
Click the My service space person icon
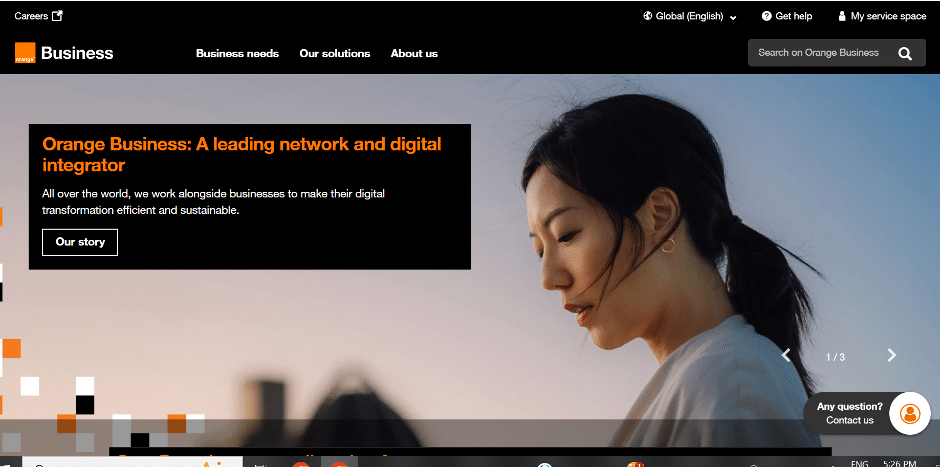[x=842, y=16]
